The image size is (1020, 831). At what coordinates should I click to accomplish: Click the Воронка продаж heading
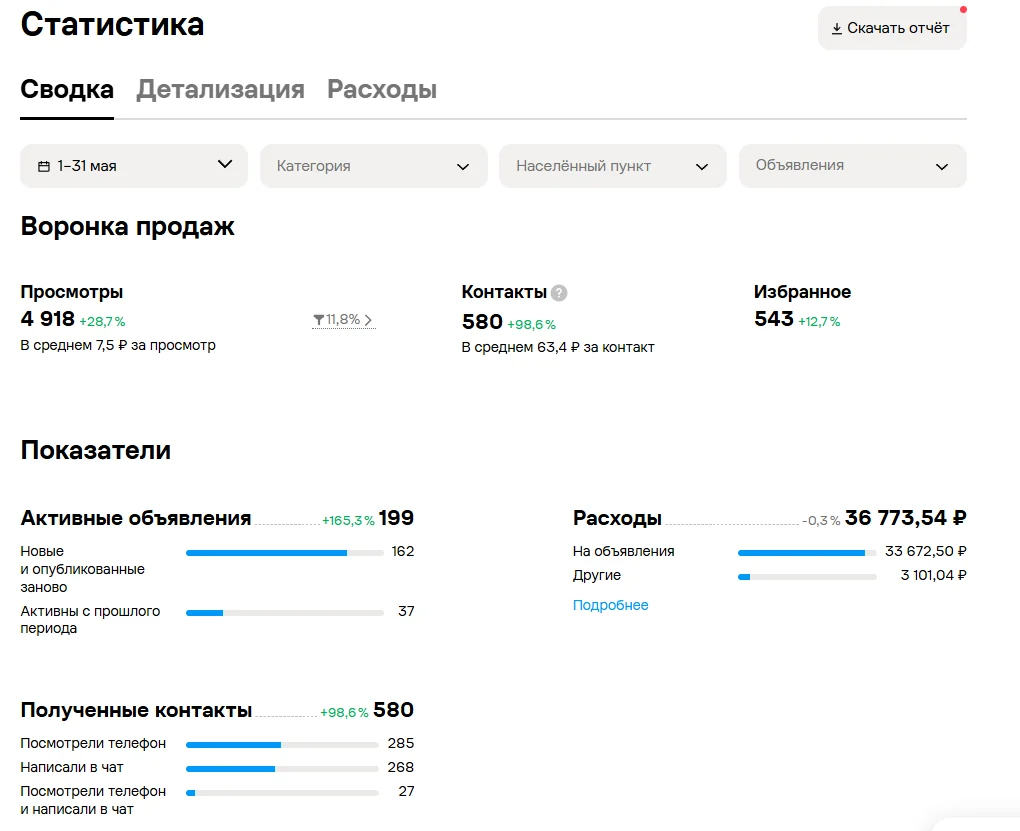pyautogui.click(x=128, y=227)
